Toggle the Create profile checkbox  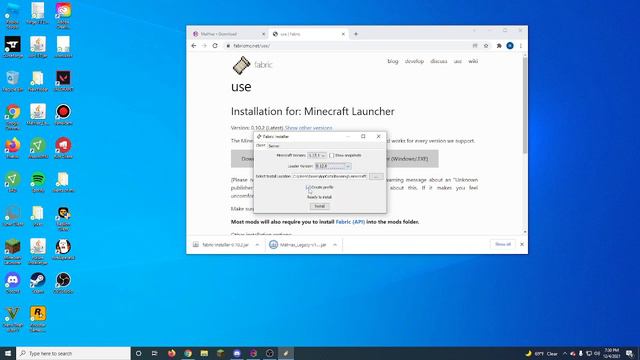(x=308, y=187)
